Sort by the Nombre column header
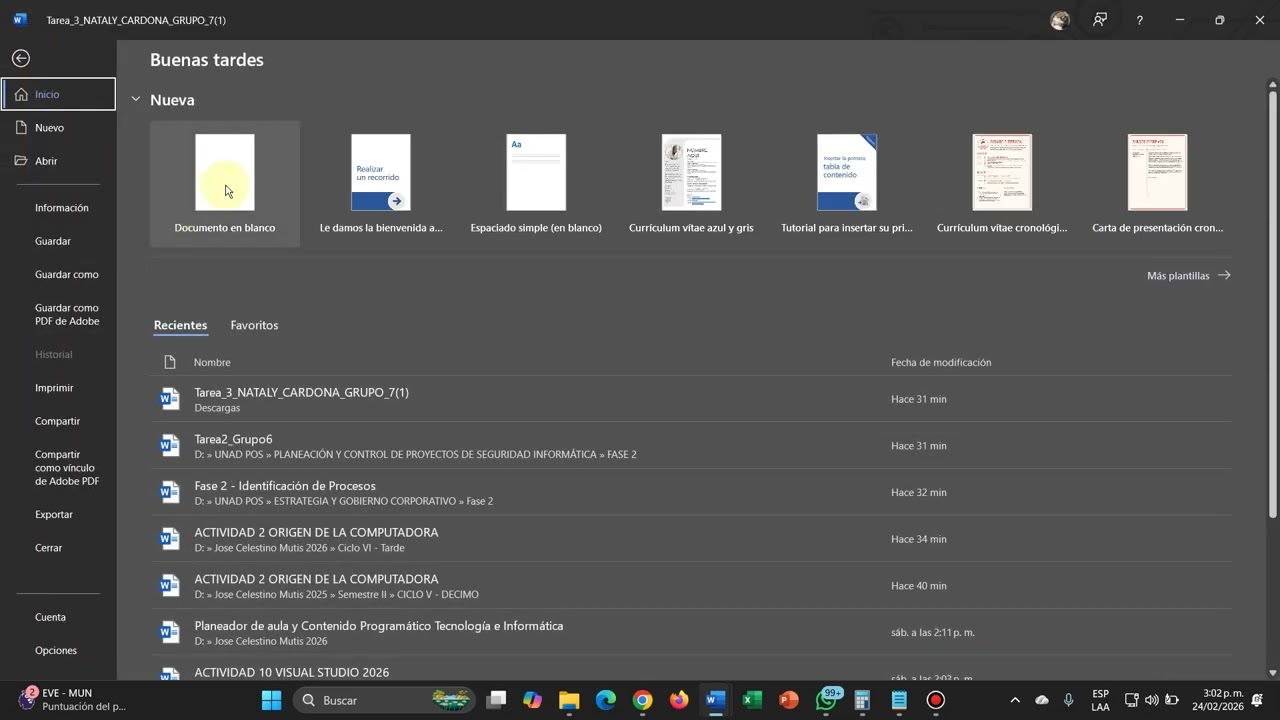 click(212, 362)
